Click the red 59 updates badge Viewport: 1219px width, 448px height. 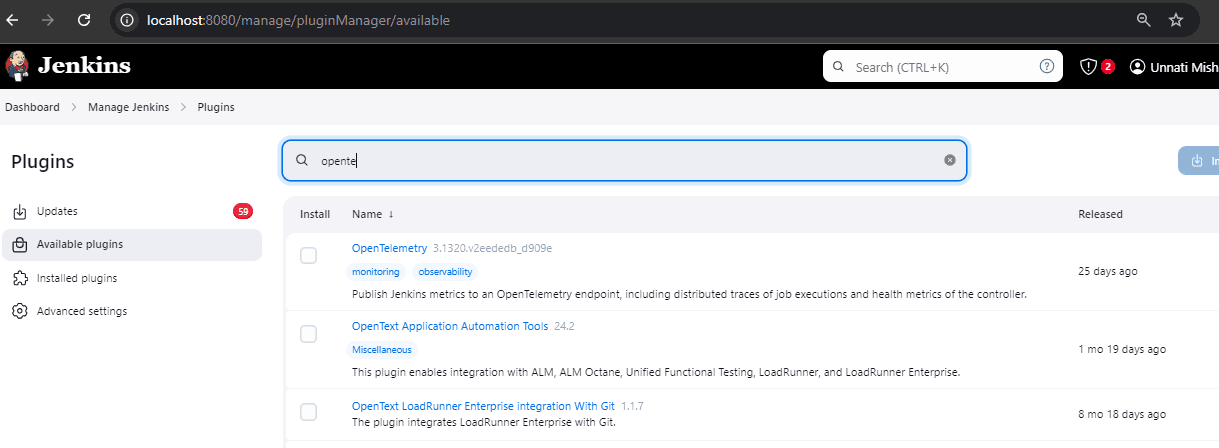(242, 211)
